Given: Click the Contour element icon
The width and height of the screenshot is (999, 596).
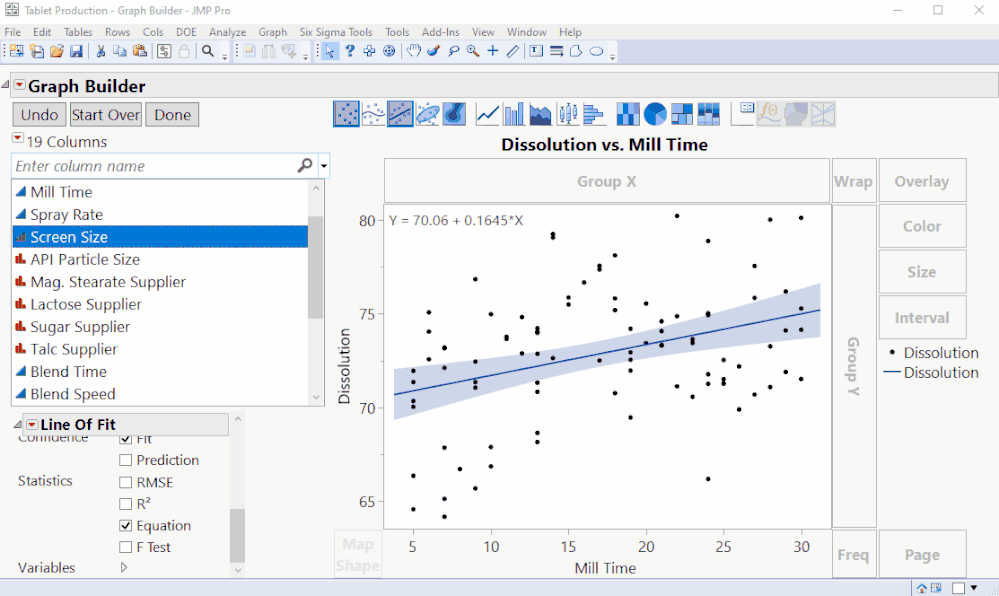Looking at the screenshot, I should tap(454, 114).
